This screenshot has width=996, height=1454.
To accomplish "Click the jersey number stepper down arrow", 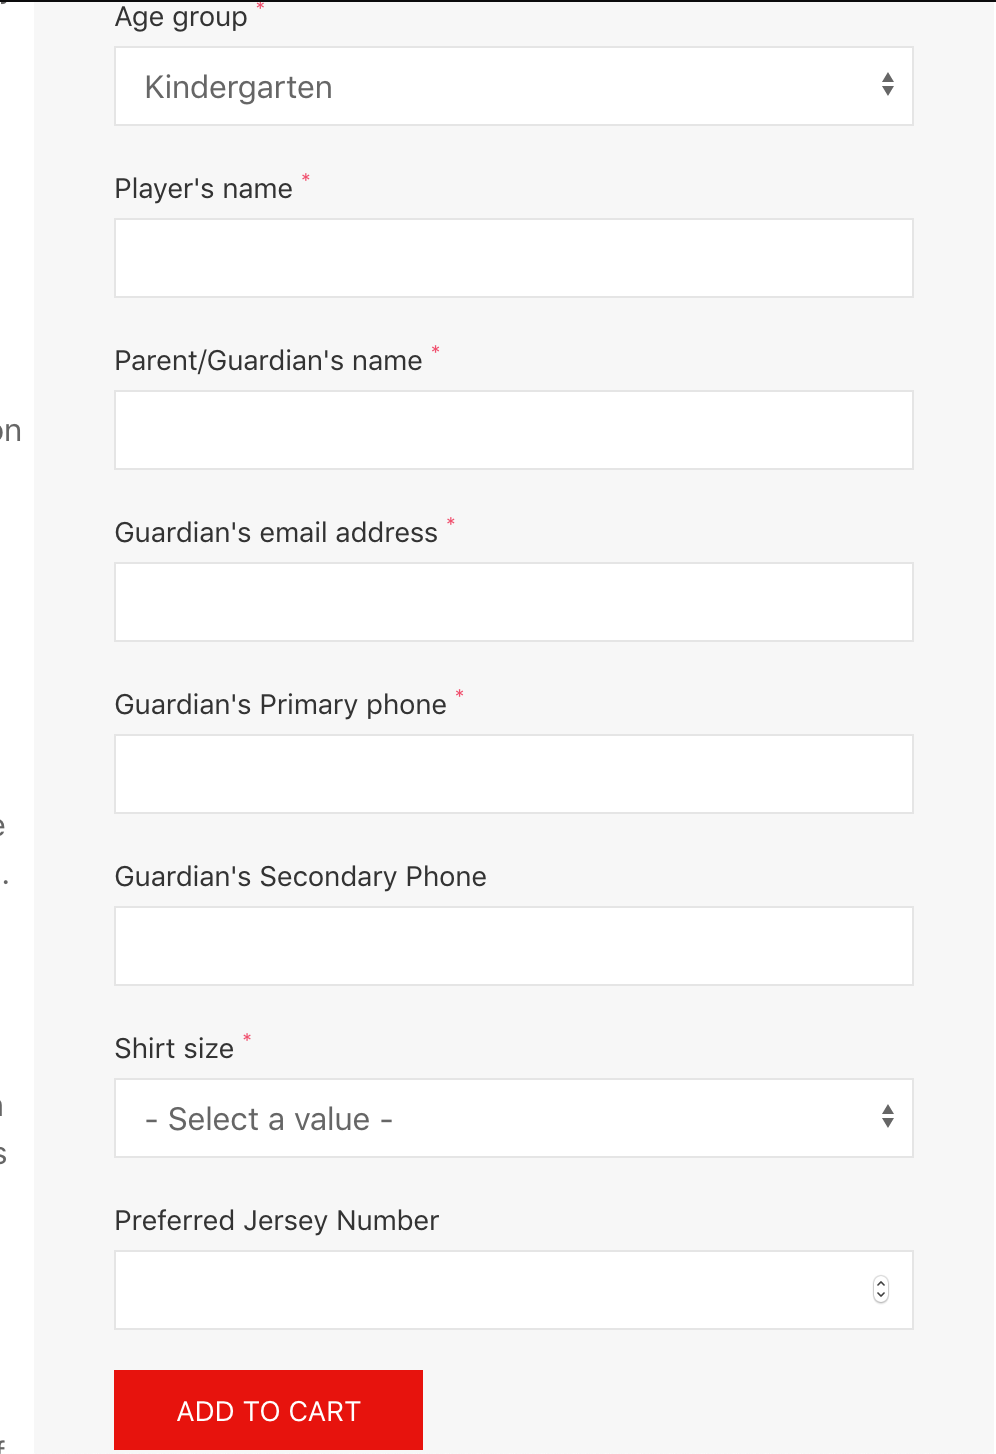I will [x=879, y=1296].
